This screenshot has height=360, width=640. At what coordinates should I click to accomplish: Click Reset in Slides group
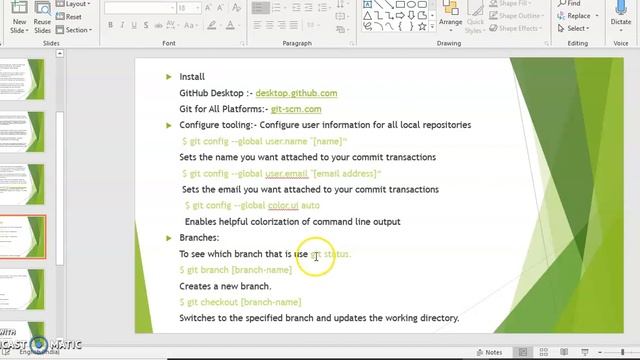(69, 17)
